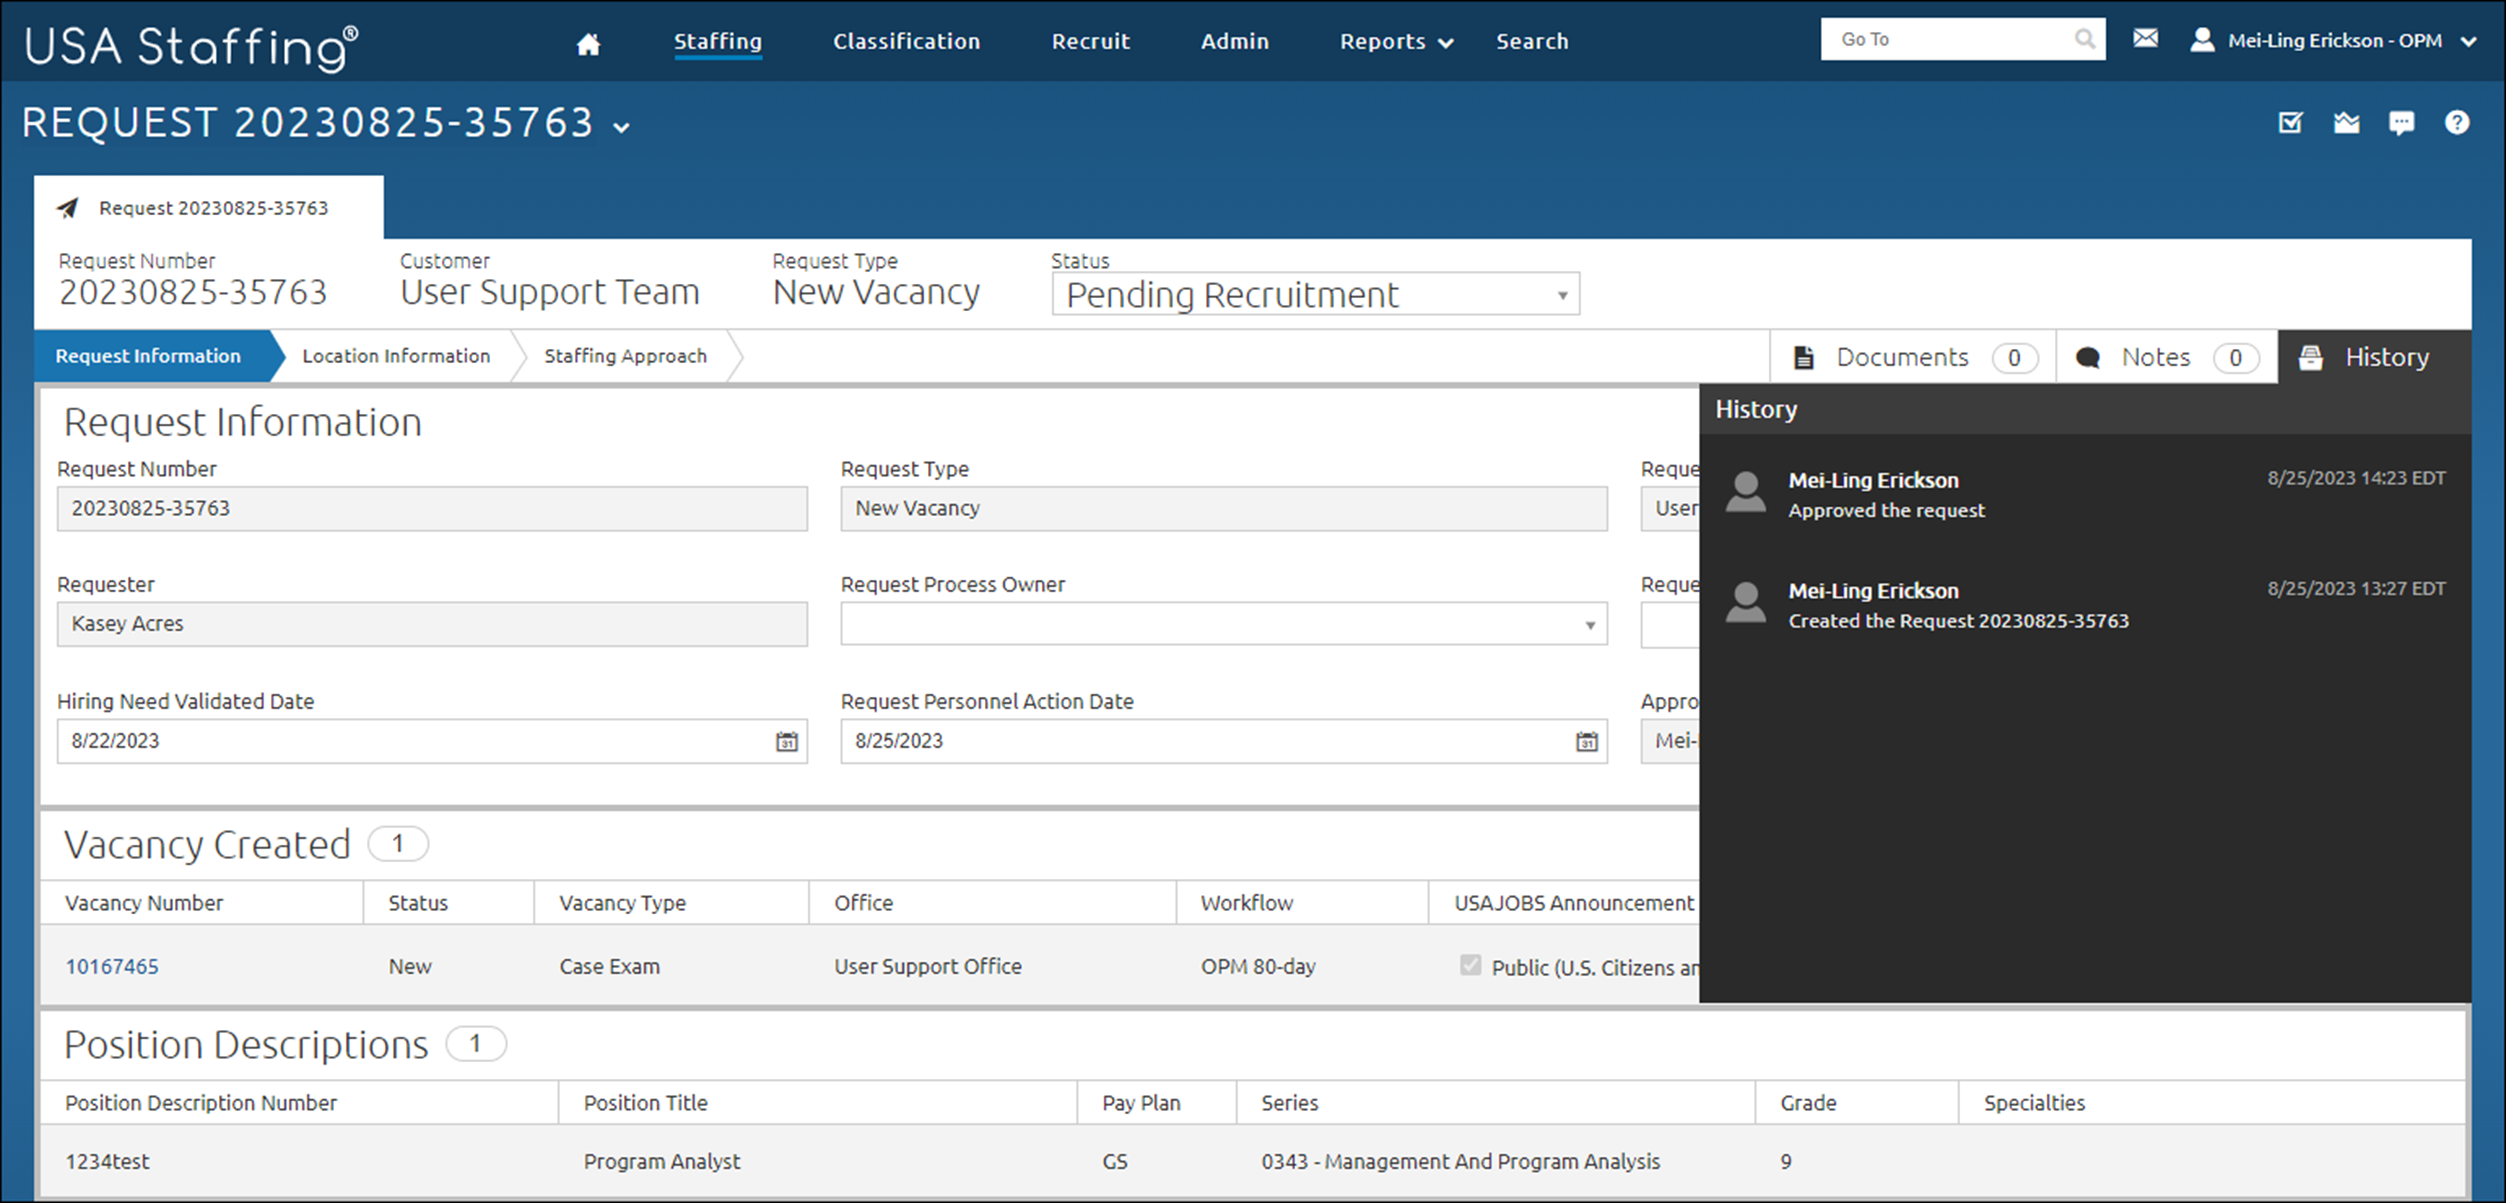Click the Go To search magnifier icon
Image resolution: width=2506 pixels, height=1203 pixels.
point(2085,39)
